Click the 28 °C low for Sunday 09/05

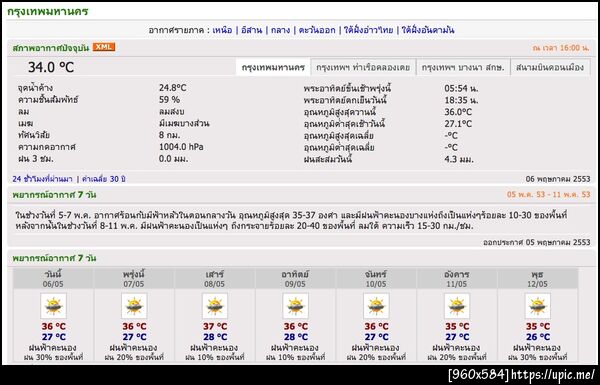point(295,337)
